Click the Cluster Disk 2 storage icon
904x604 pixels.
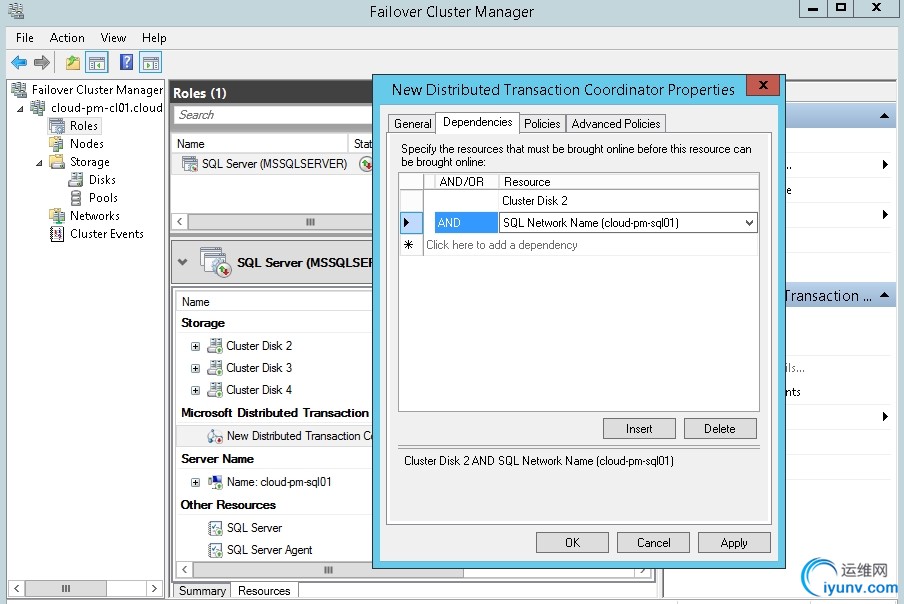[215, 346]
